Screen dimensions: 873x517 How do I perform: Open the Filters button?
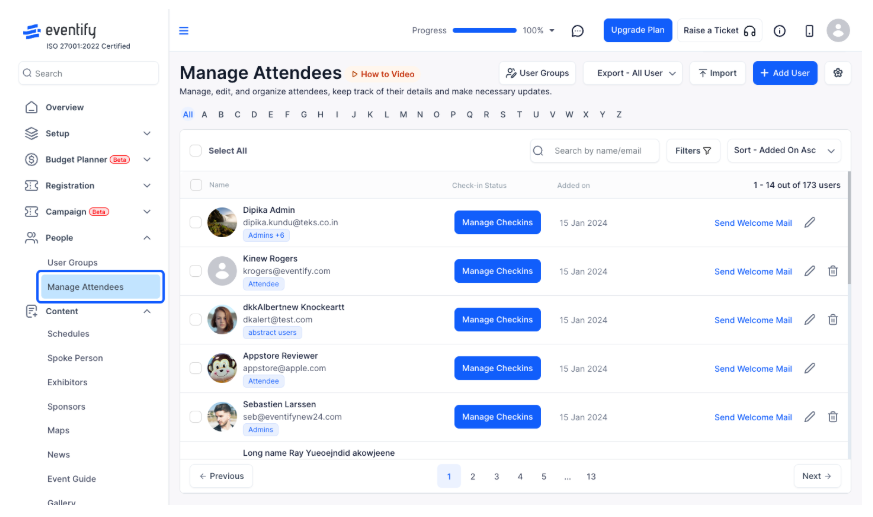pyautogui.click(x=693, y=151)
